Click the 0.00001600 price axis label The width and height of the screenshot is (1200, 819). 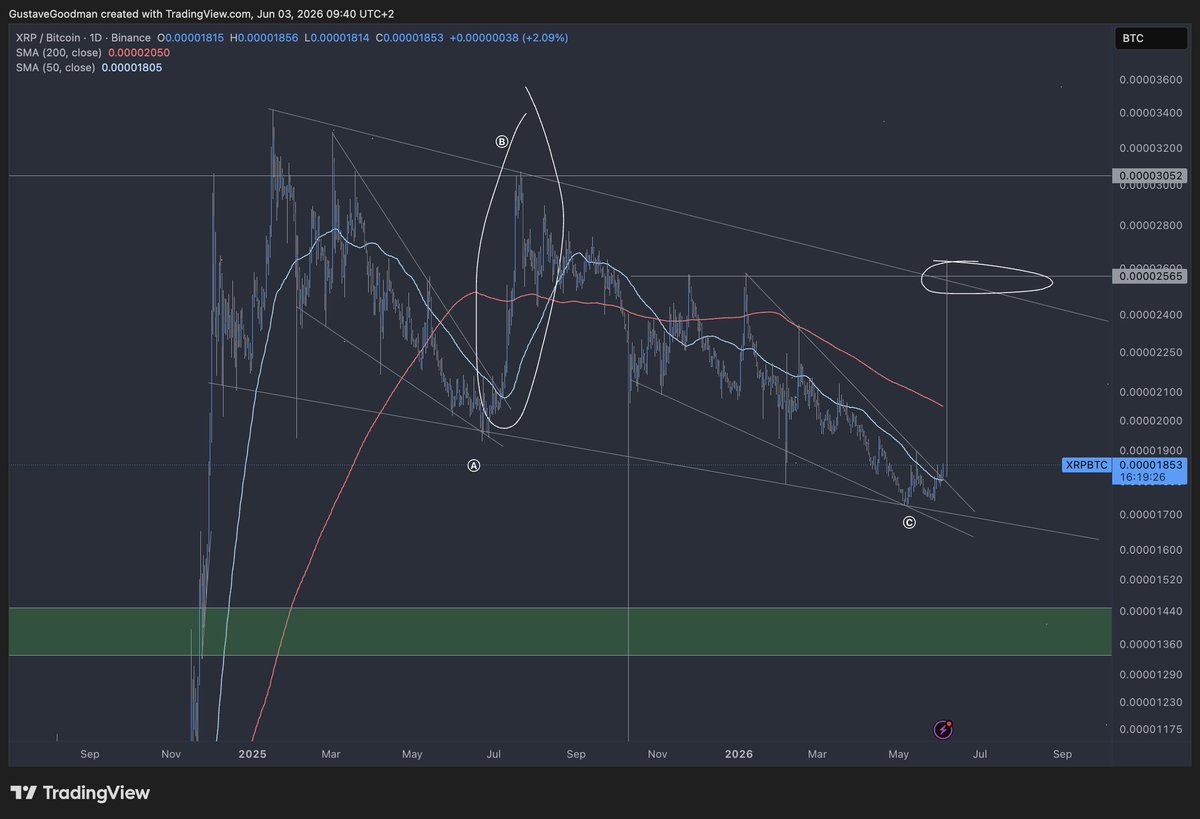pyautogui.click(x=1151, y=550)
